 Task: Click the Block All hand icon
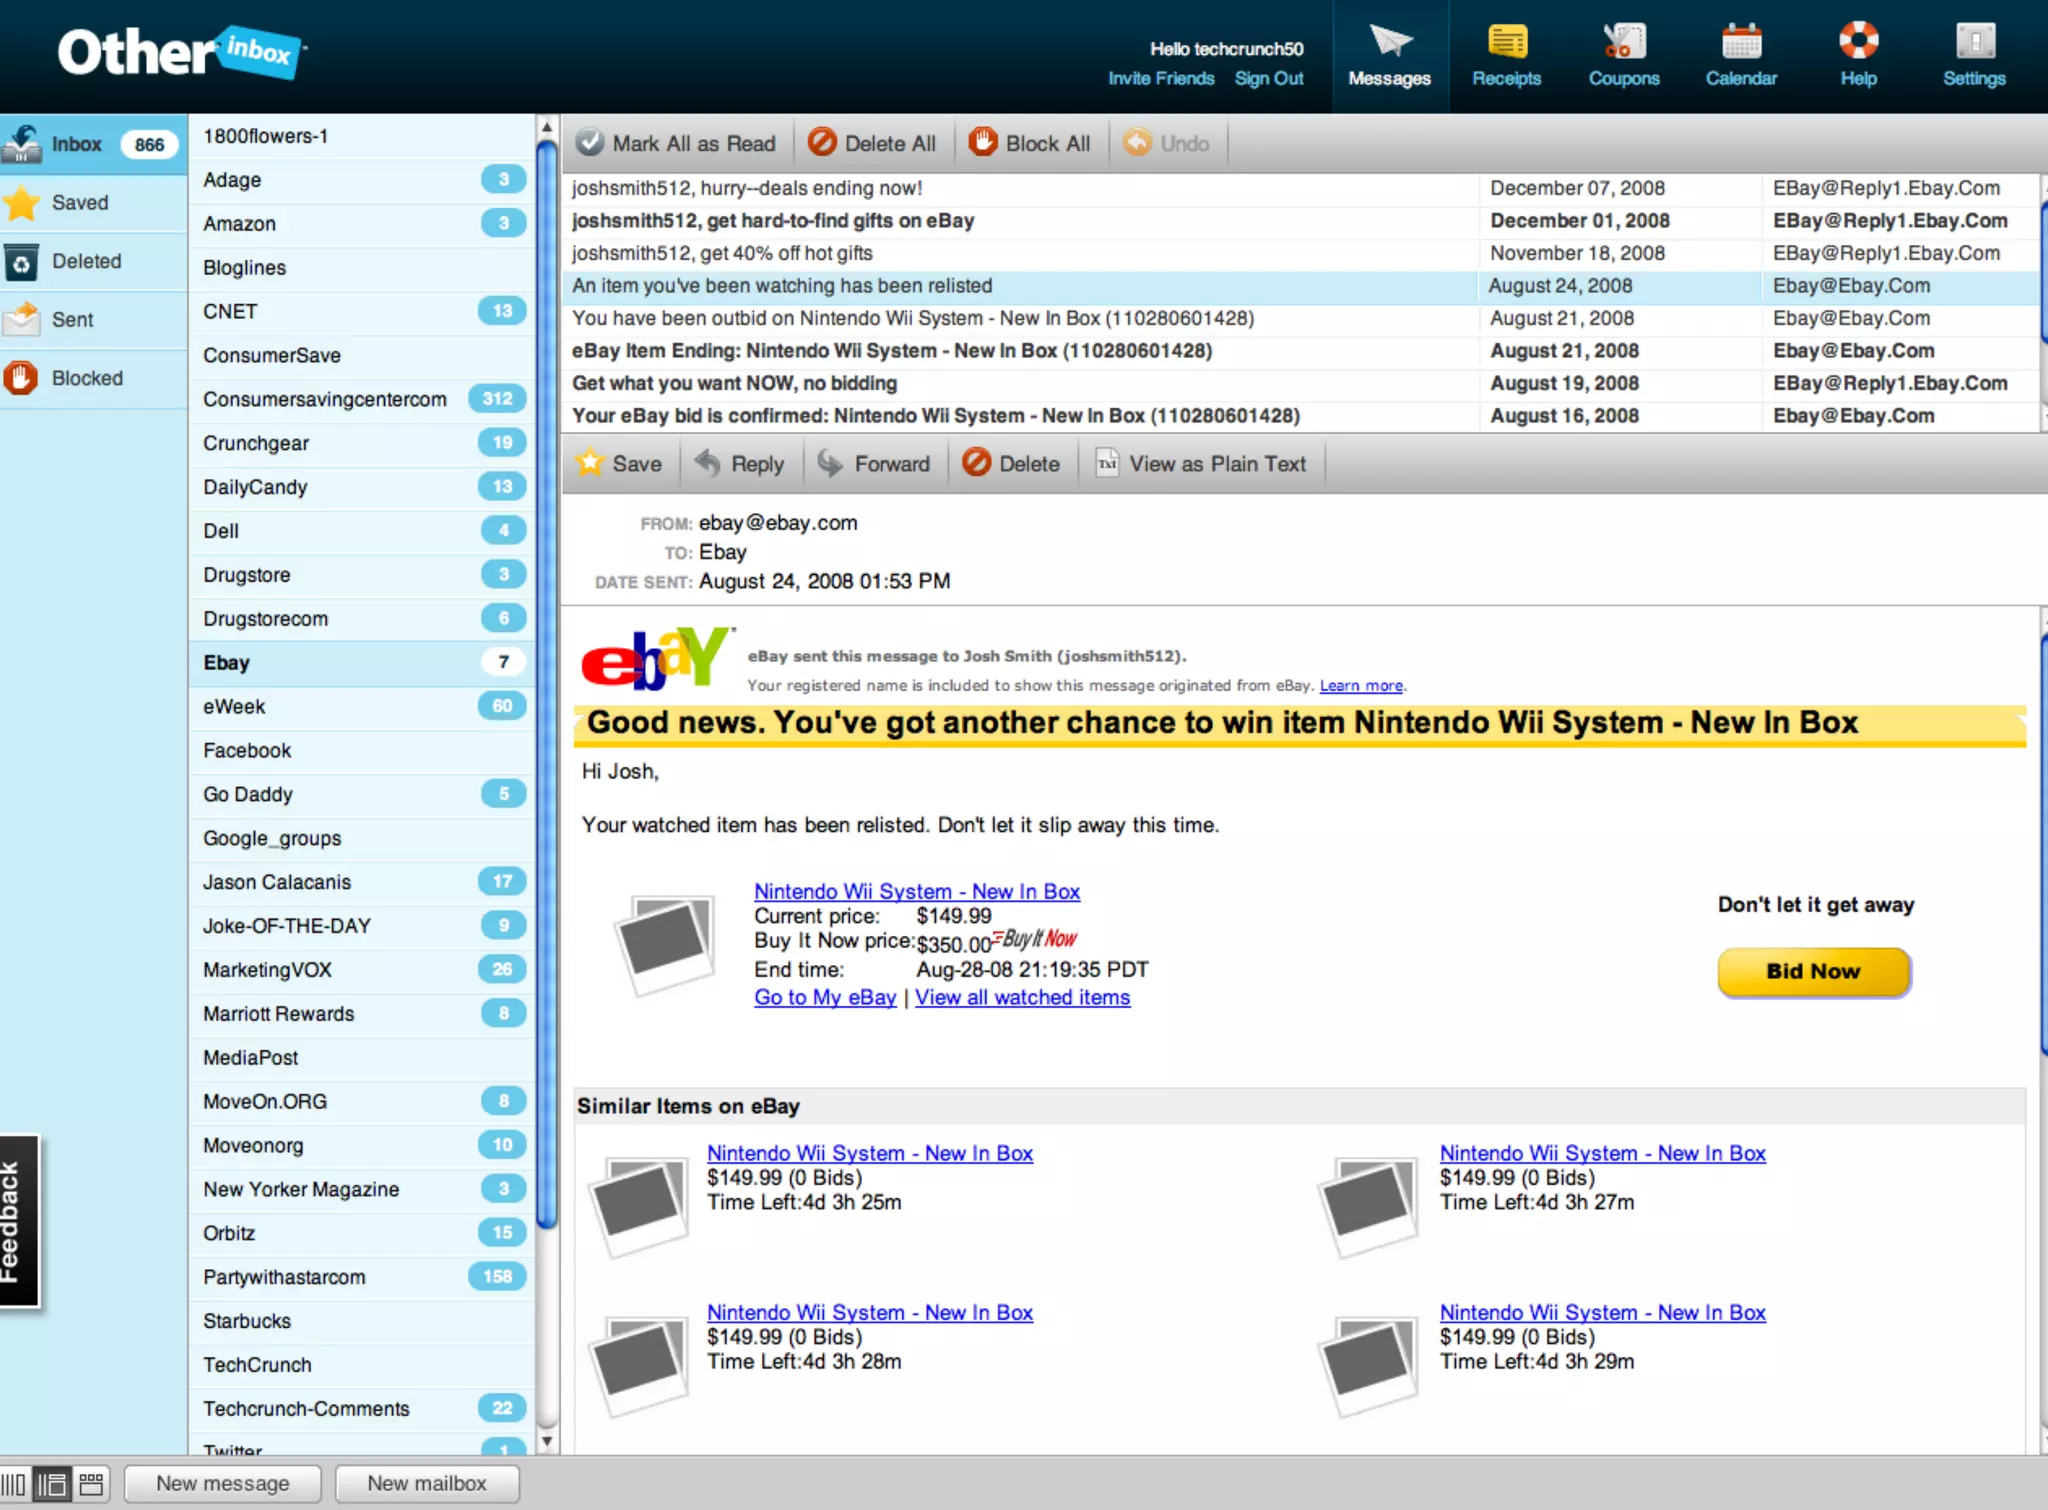pos(983,143)
